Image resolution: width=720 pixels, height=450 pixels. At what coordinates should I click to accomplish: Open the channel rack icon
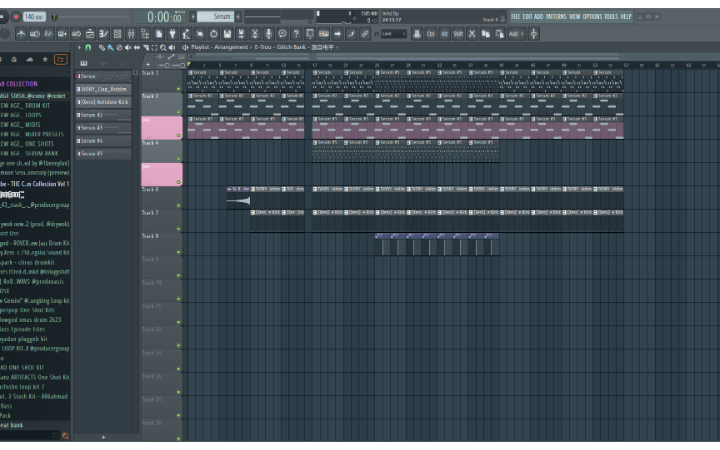(x=117, y=34)
